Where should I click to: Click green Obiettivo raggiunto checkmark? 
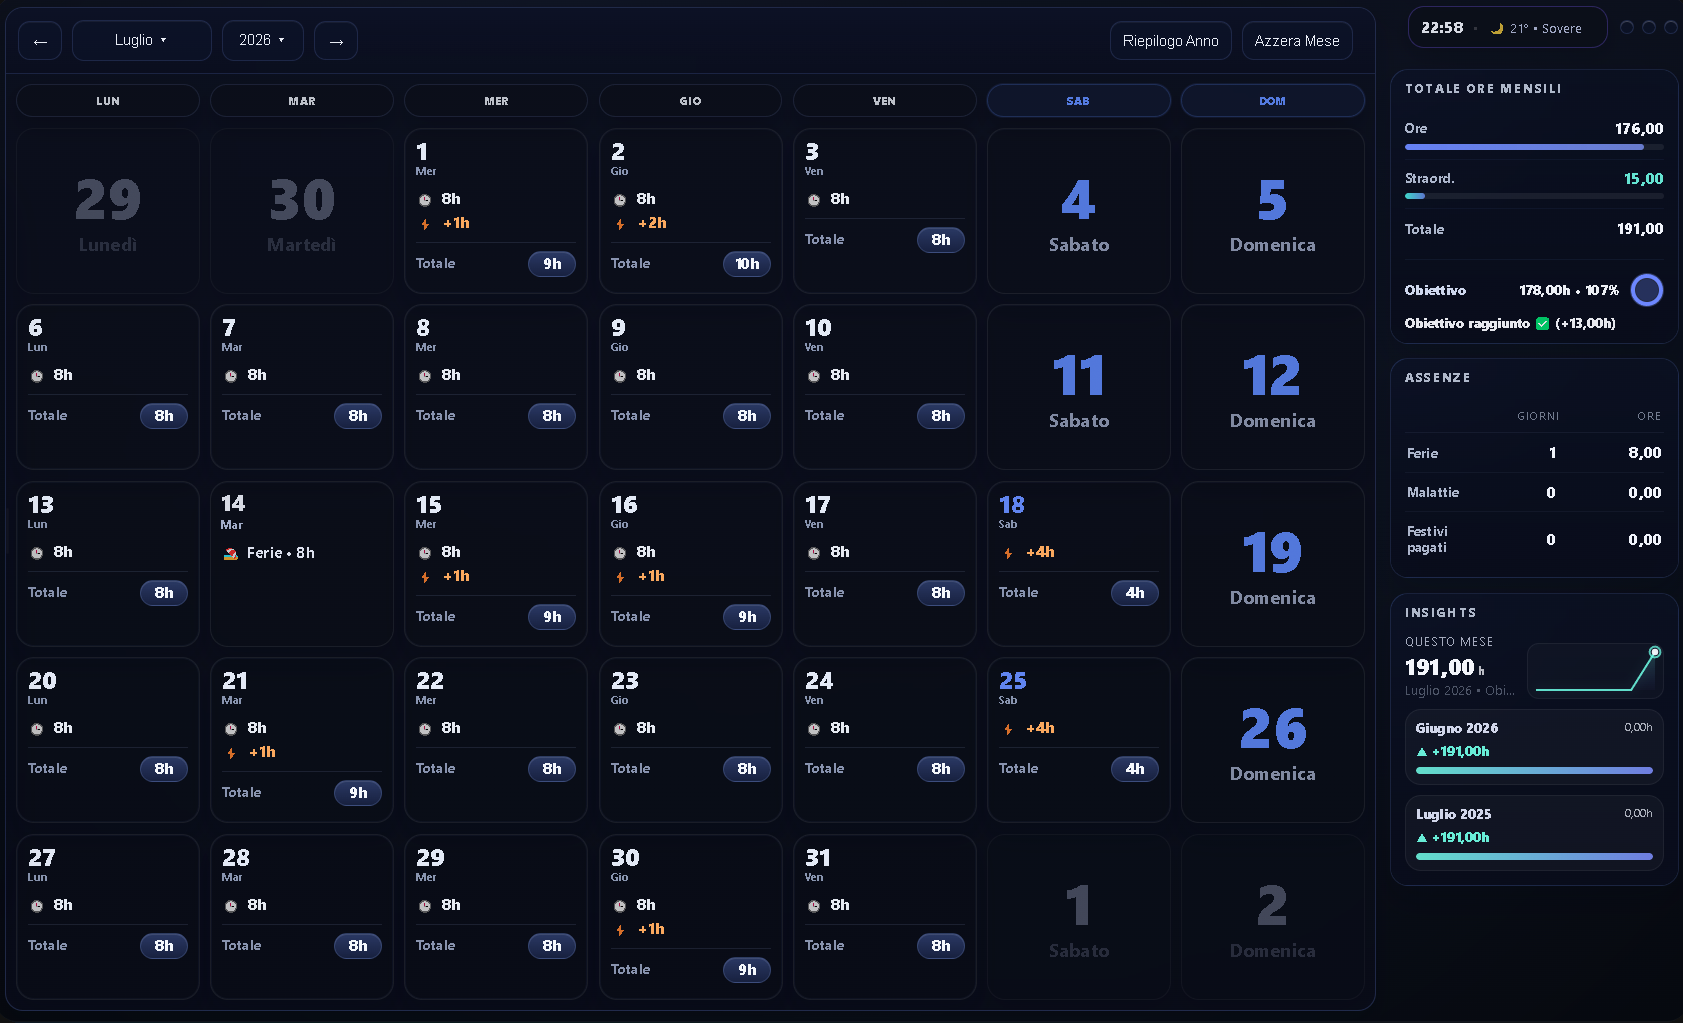1542,323
